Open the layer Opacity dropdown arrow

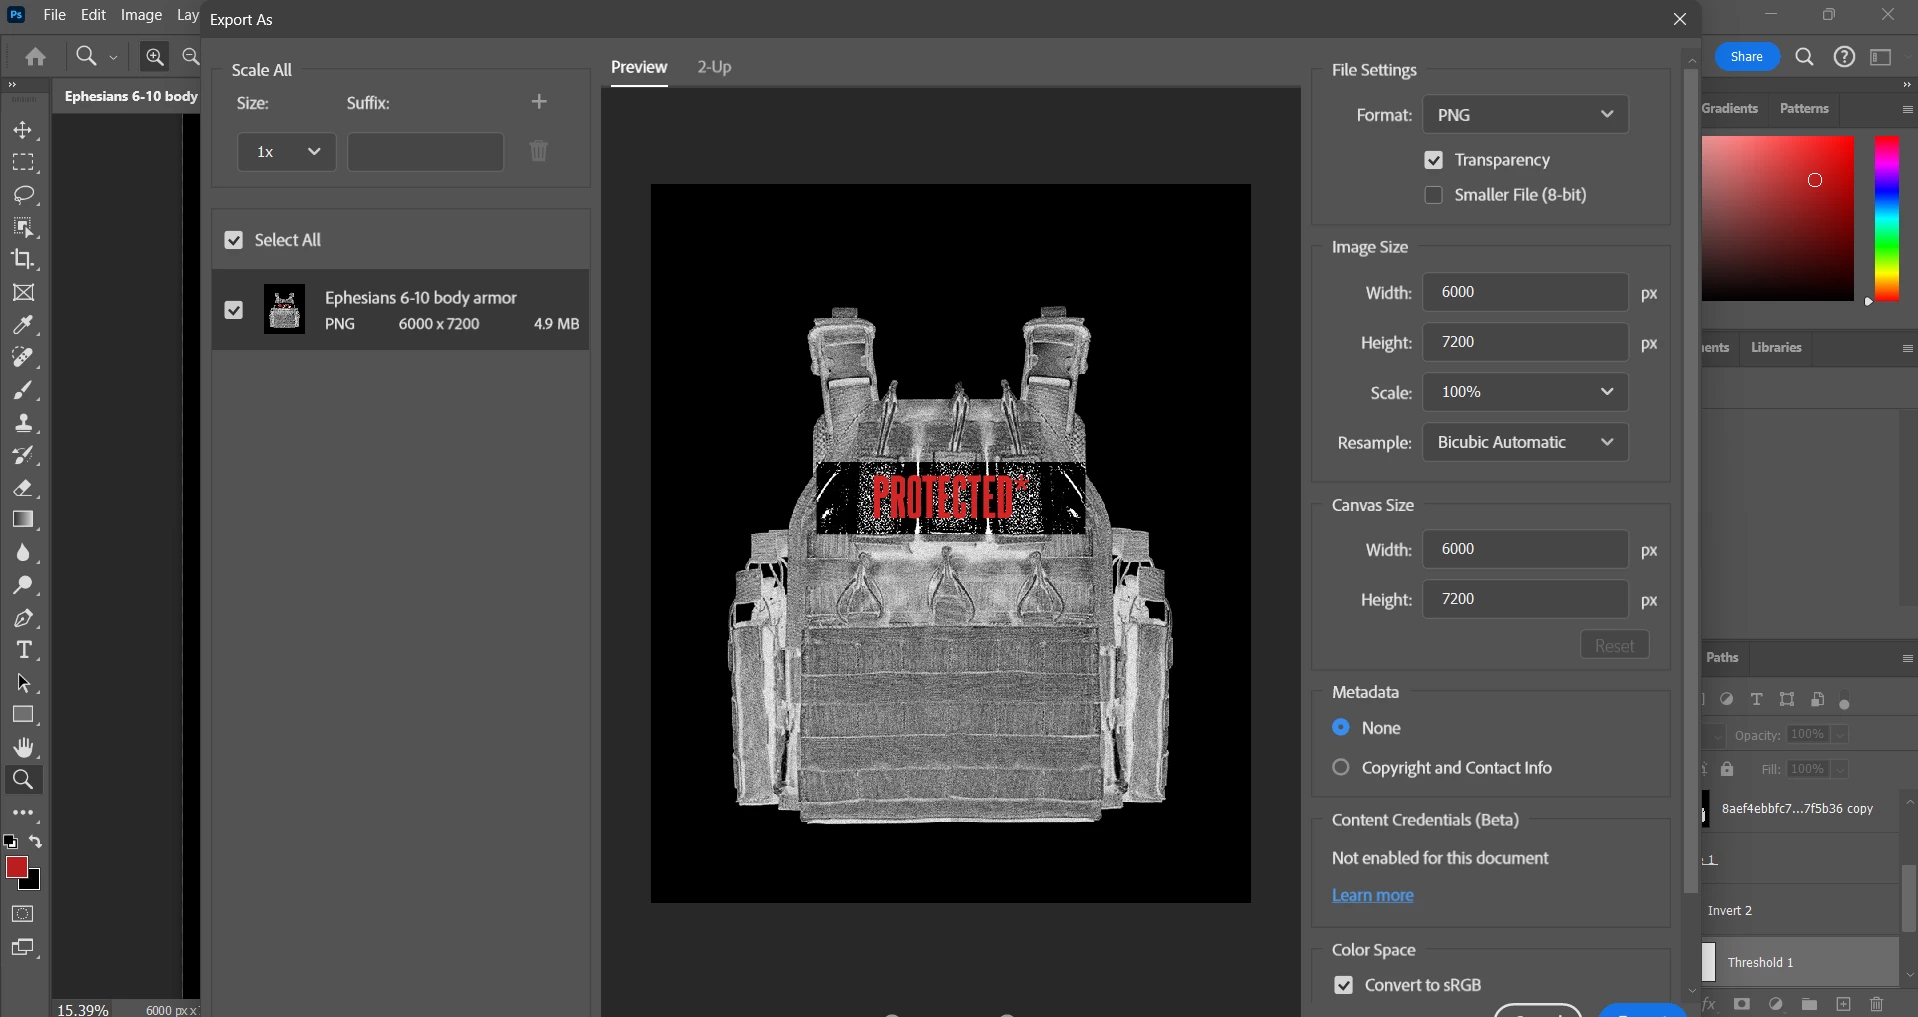point(1841,735)
